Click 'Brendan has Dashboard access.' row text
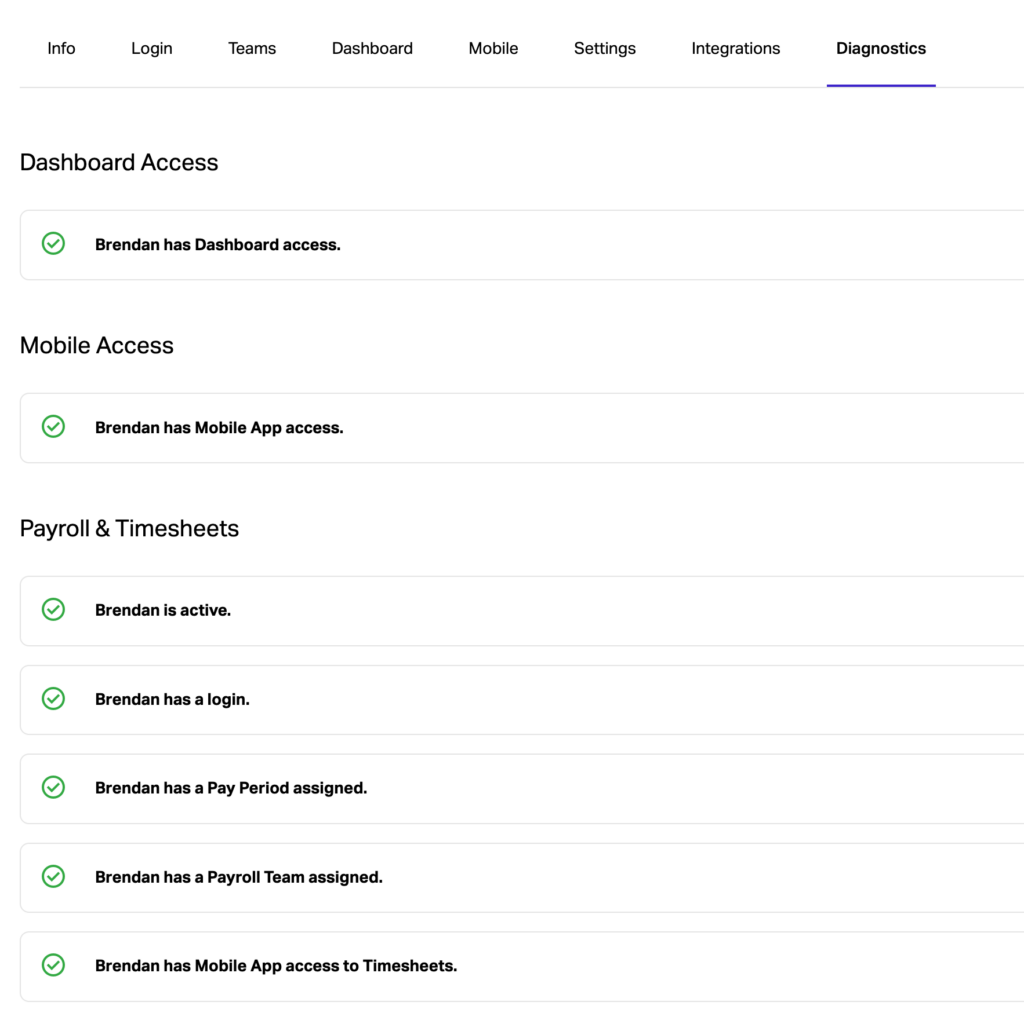Image resolution: width=1024 pixels, height=1024 pixels. 218,245
